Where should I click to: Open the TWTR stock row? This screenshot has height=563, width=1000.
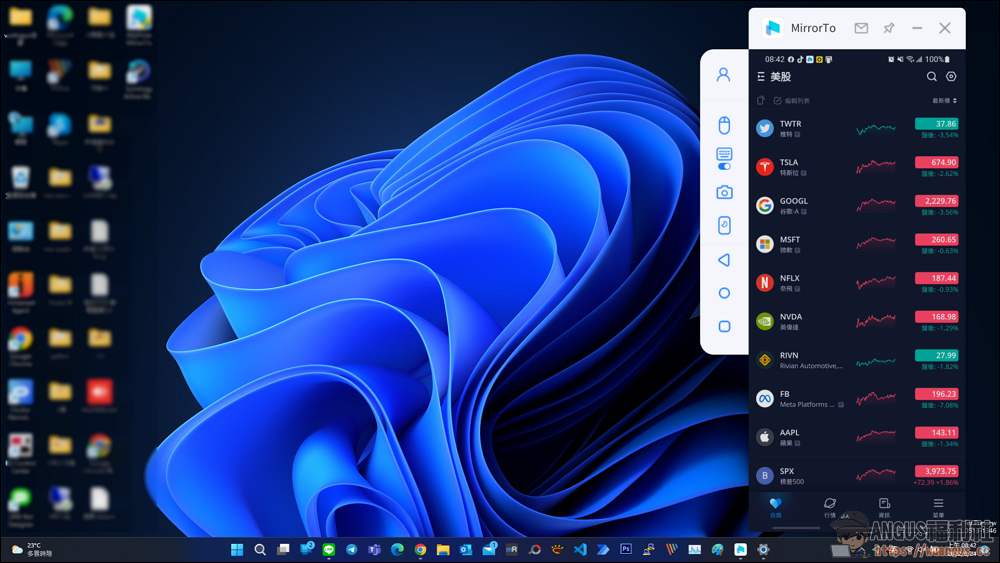click(857, 128)
